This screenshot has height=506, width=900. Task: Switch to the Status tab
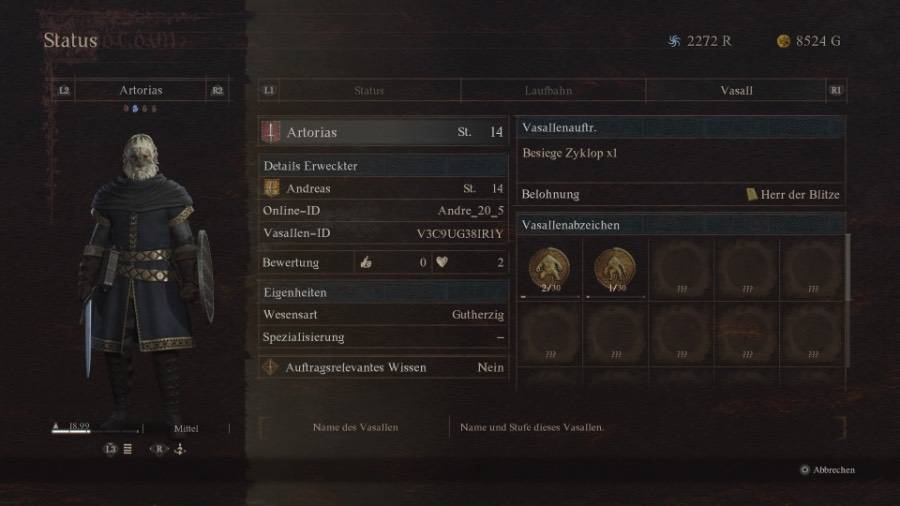tap(368, 91)
